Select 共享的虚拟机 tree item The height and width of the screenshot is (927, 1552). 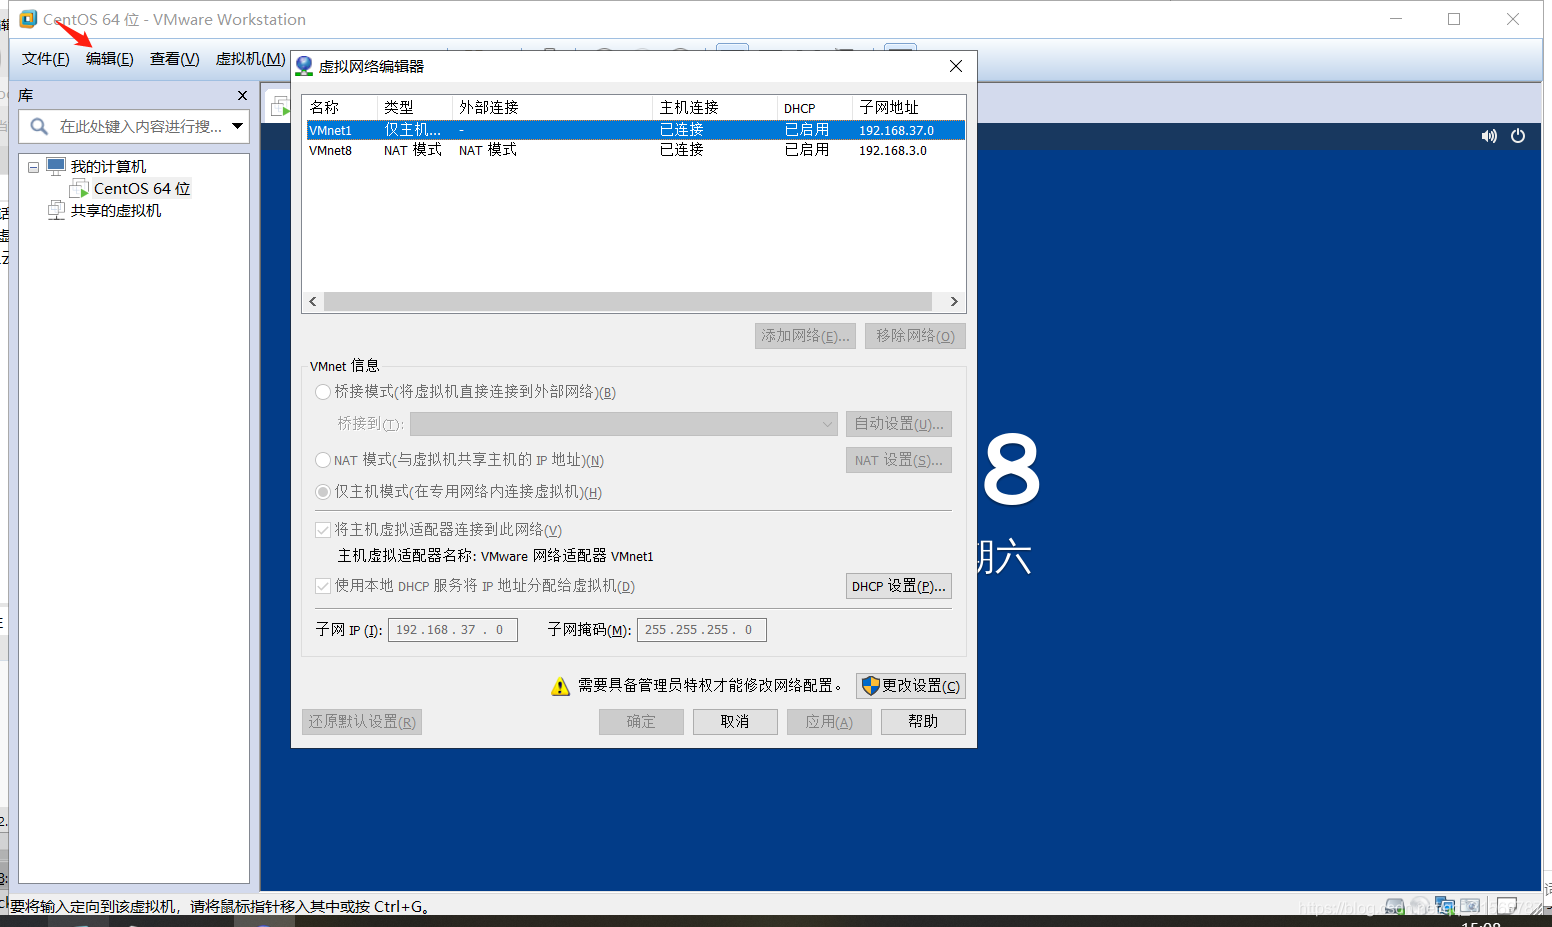pyautogui.click(x=116, y=210)
